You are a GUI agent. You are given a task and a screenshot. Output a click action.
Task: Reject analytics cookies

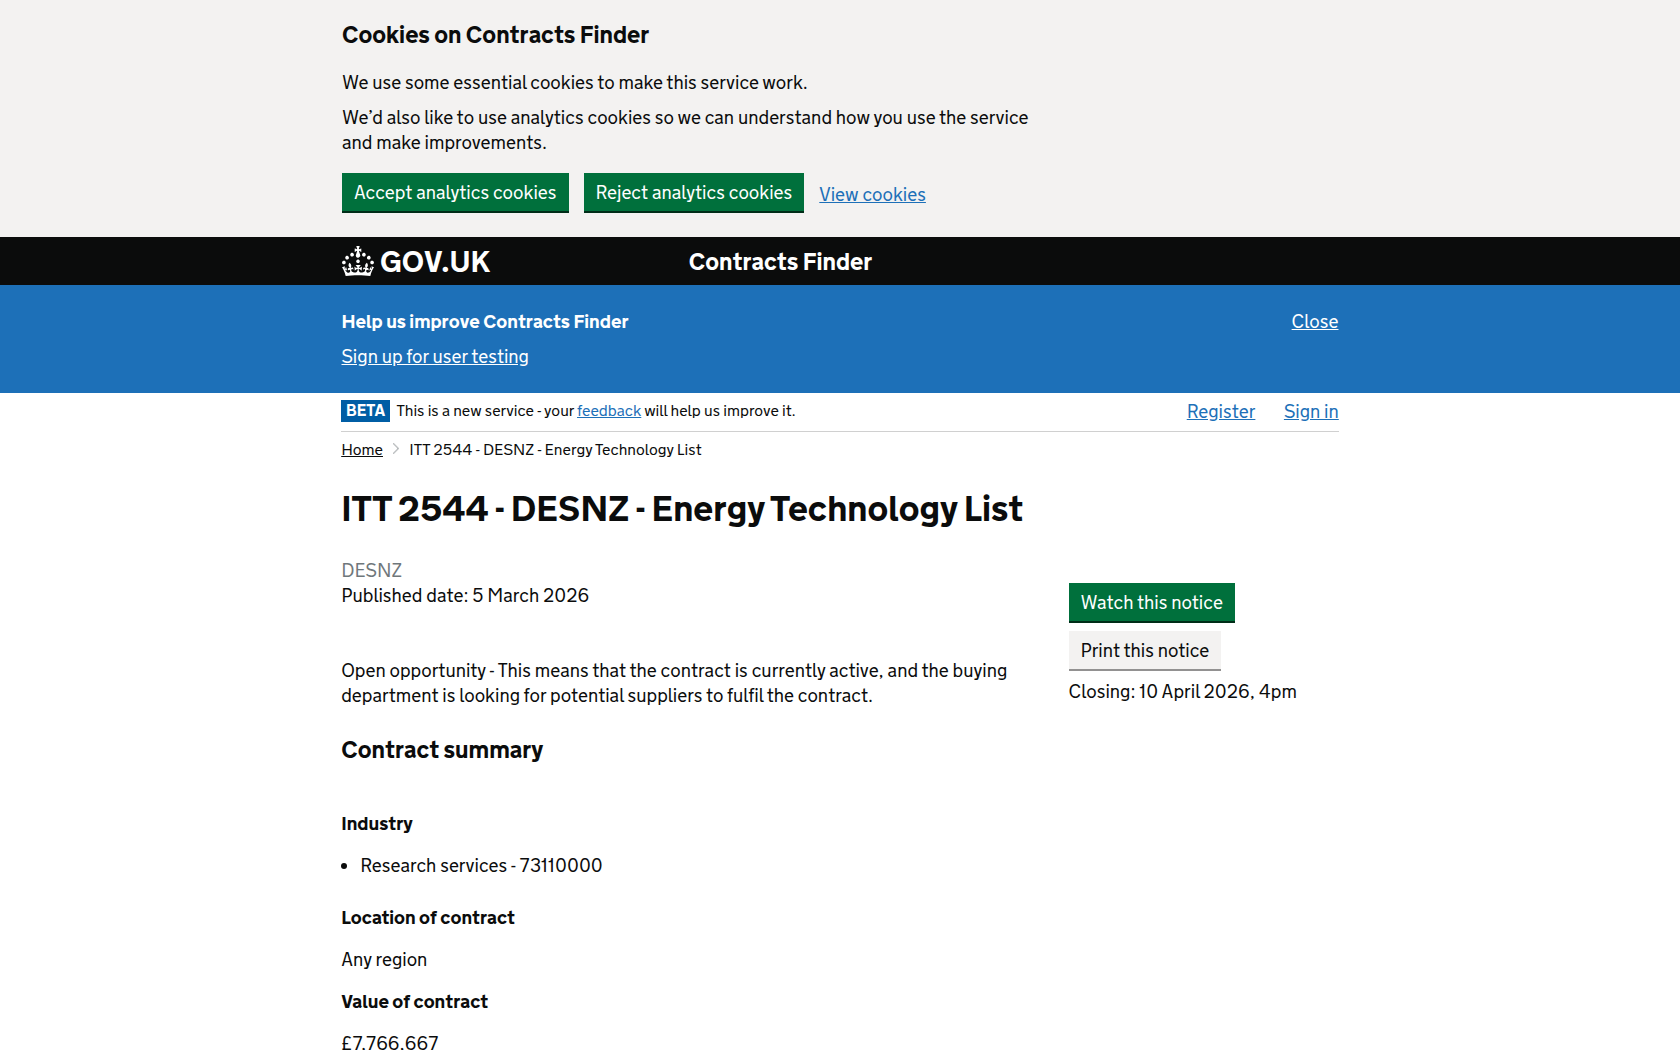[693, 193]
